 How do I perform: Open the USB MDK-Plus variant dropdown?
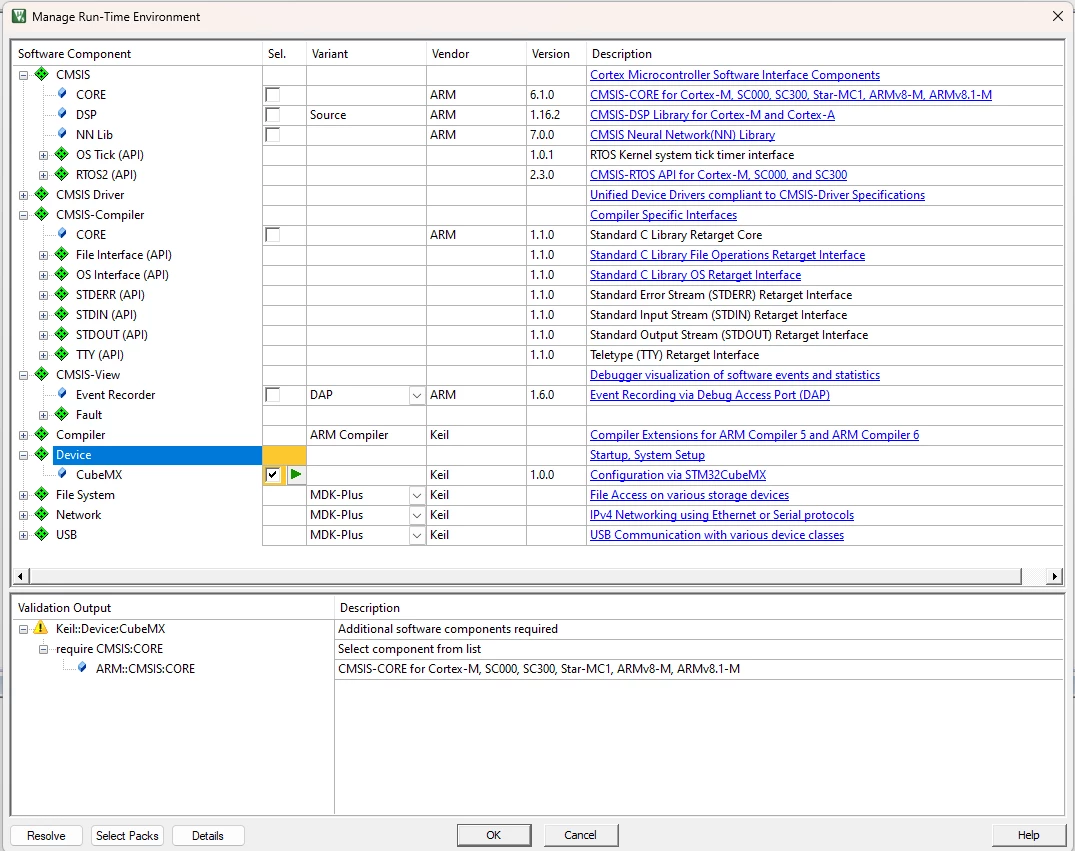417,535
